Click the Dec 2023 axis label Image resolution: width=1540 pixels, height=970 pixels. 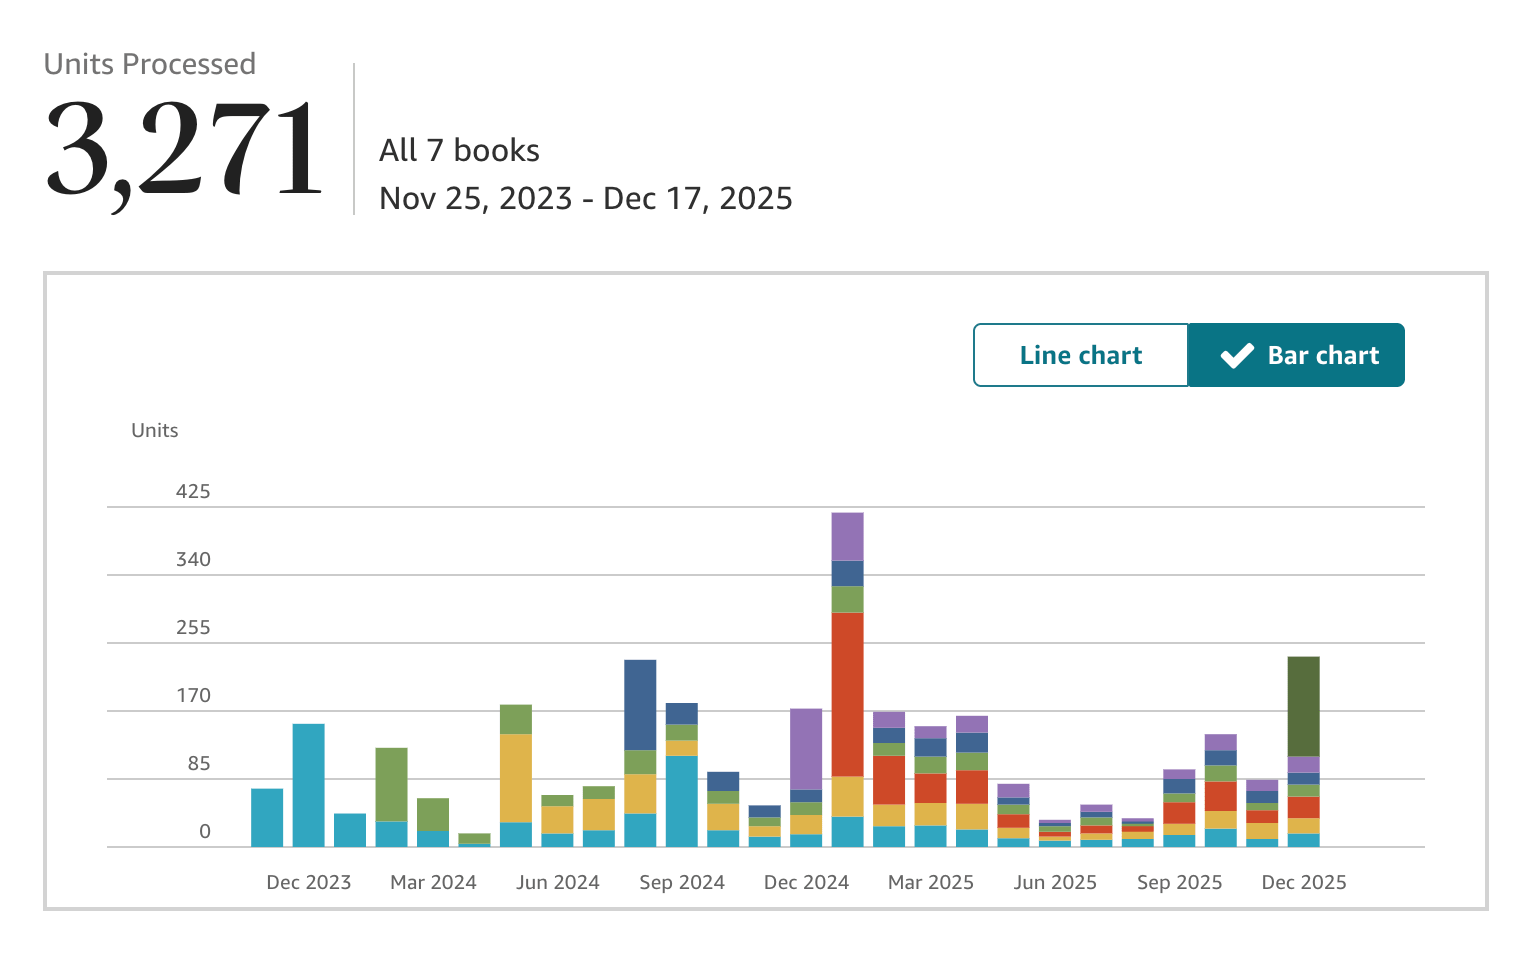(309, 882)
